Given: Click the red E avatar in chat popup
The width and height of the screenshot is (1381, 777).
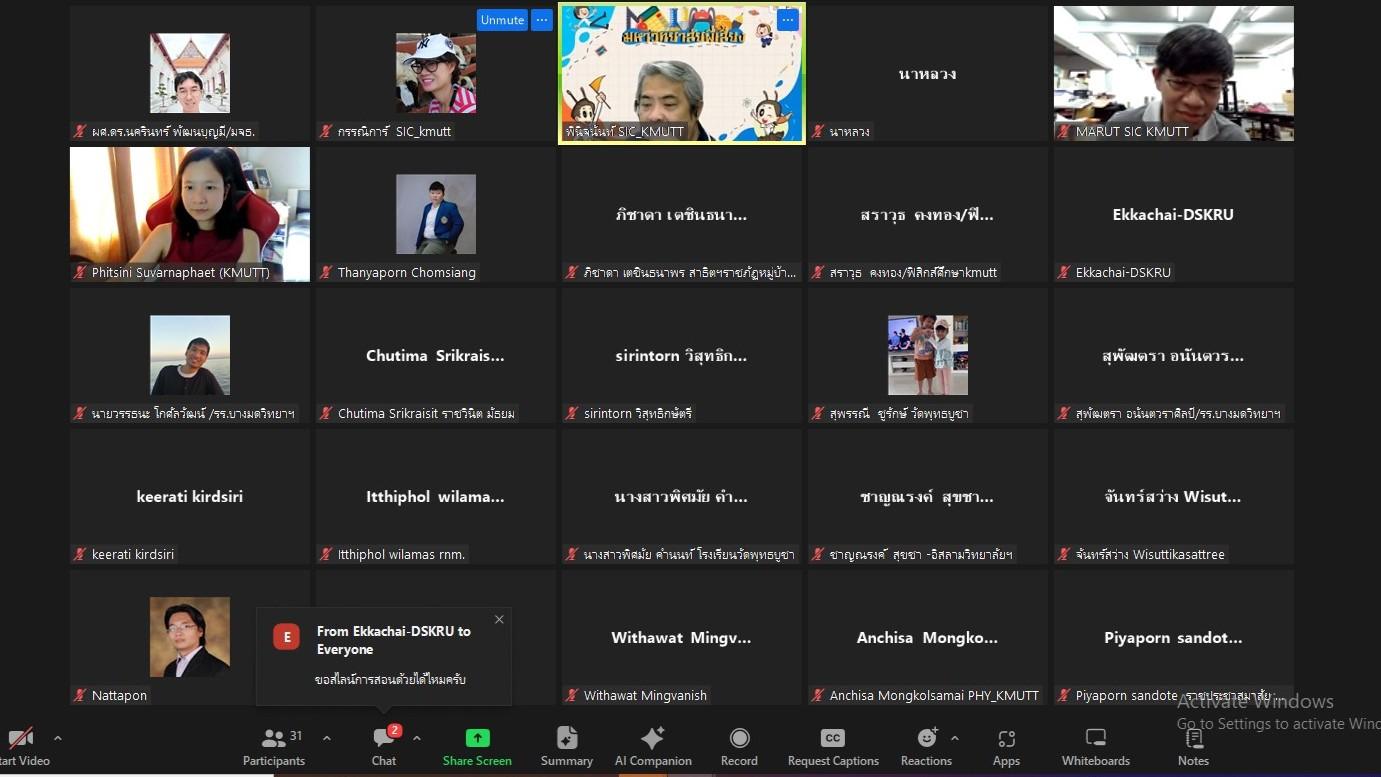Looking at the screenshot, I should point(287,637).
